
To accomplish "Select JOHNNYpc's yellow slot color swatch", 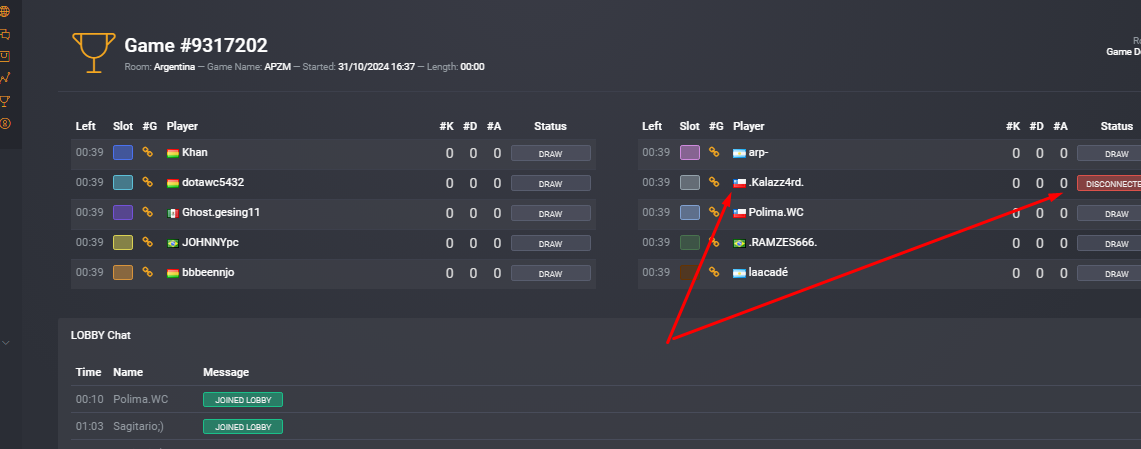I will (x=123, y=242).
